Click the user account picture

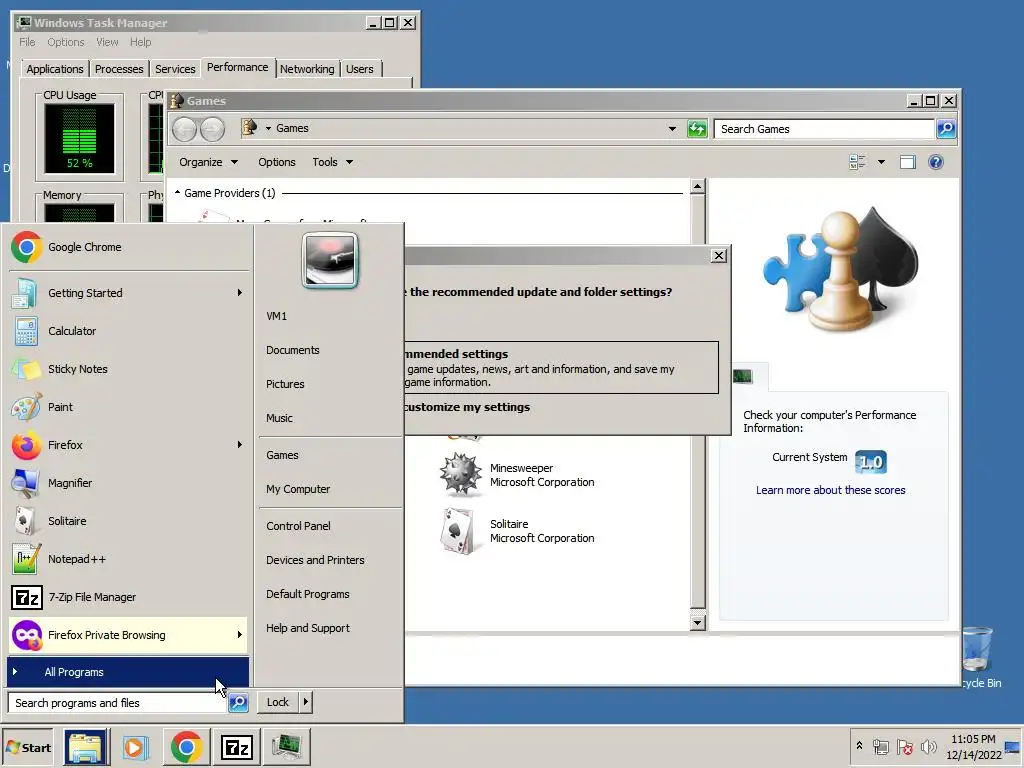330,260
